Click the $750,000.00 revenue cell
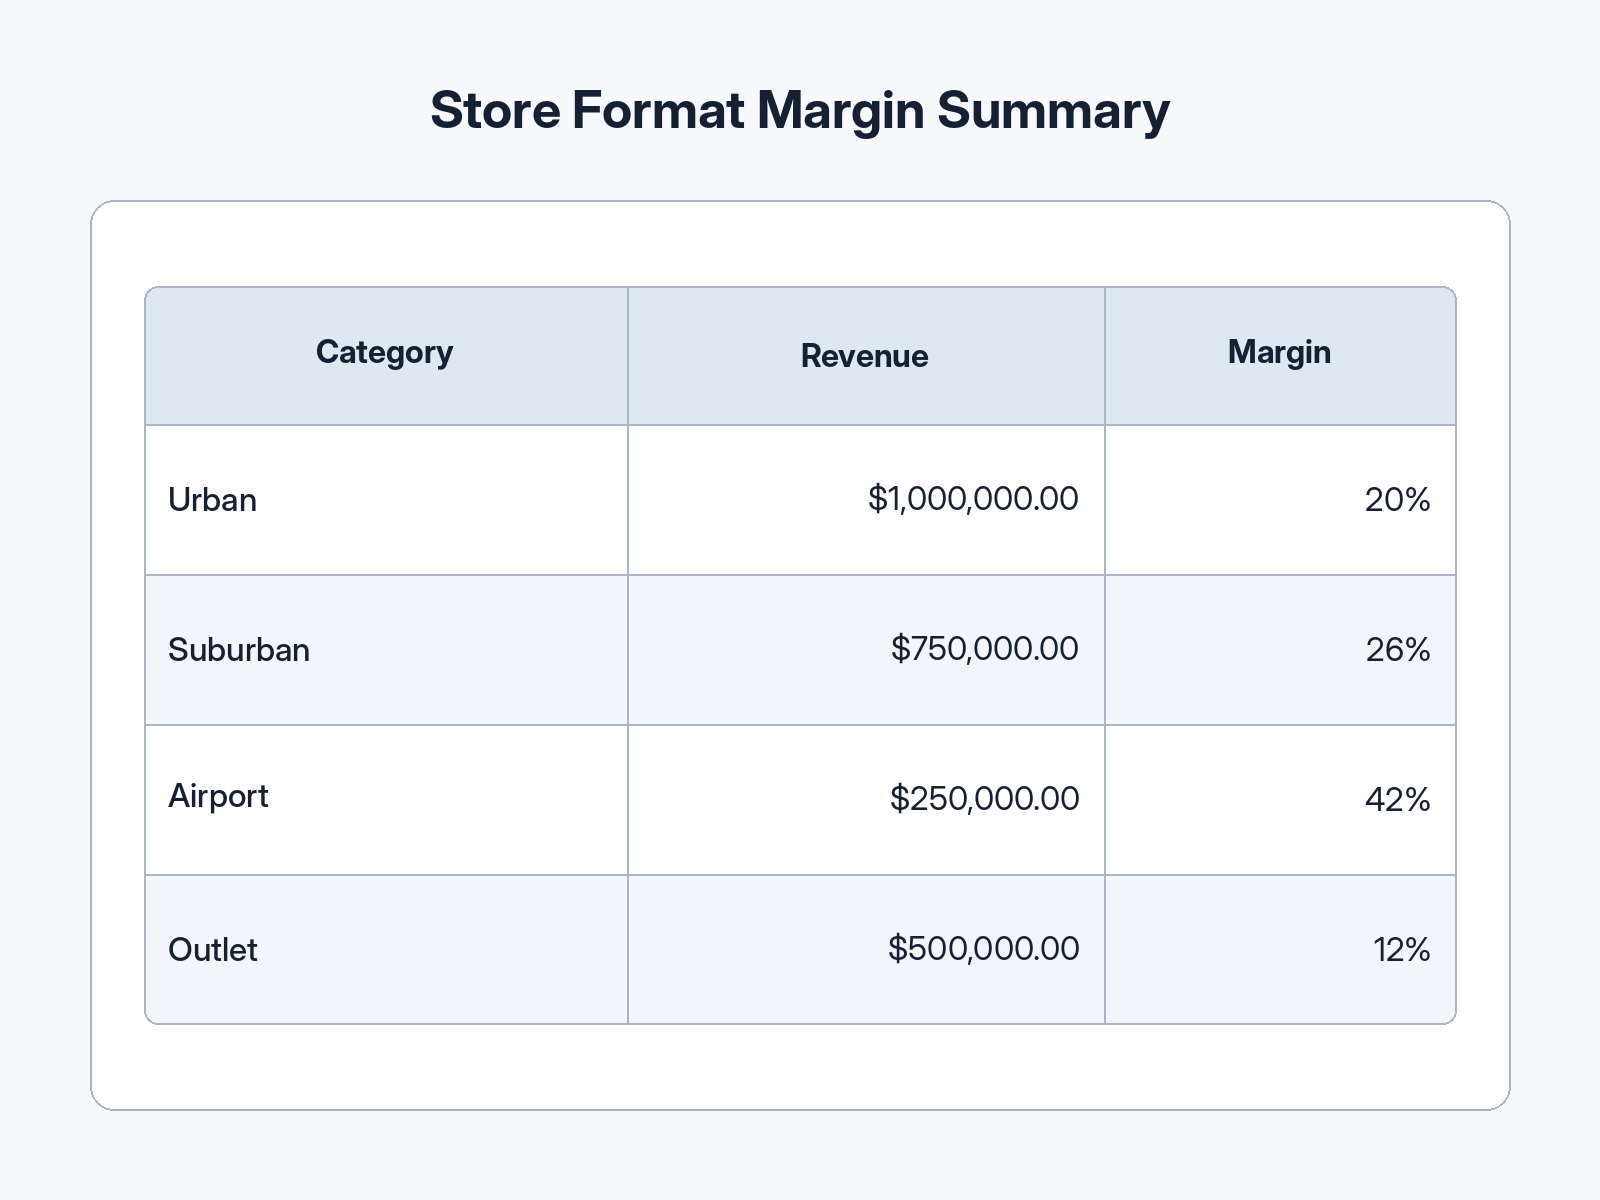 pos(866,650)
